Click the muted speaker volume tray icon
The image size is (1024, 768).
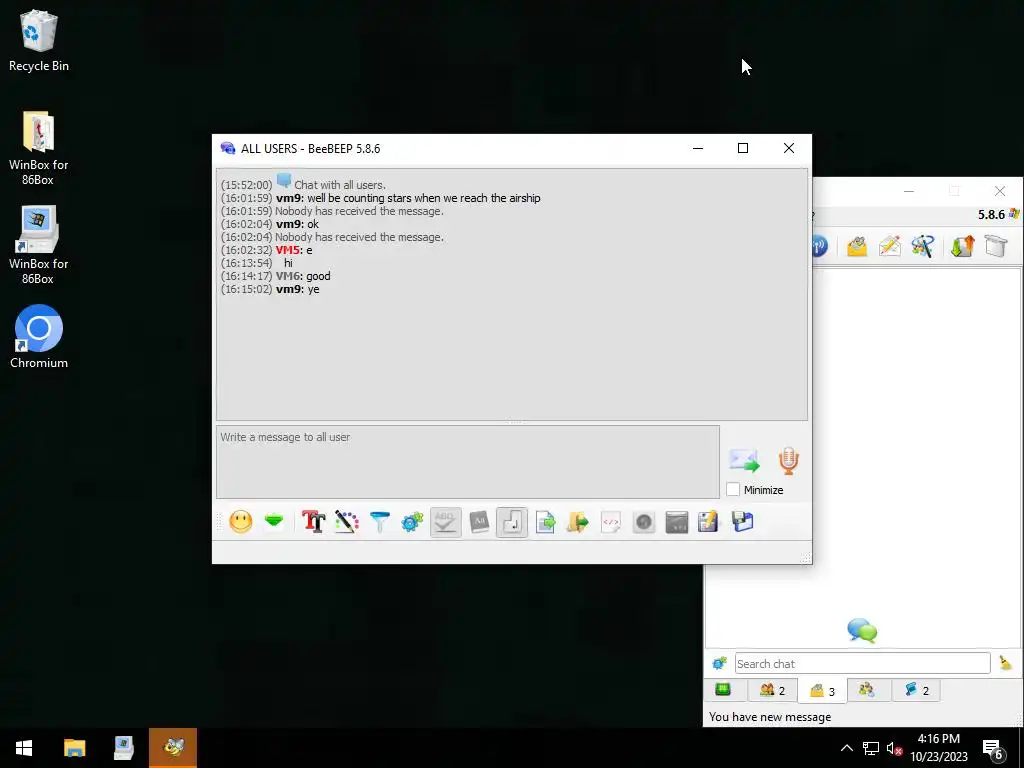click(894, 748)
